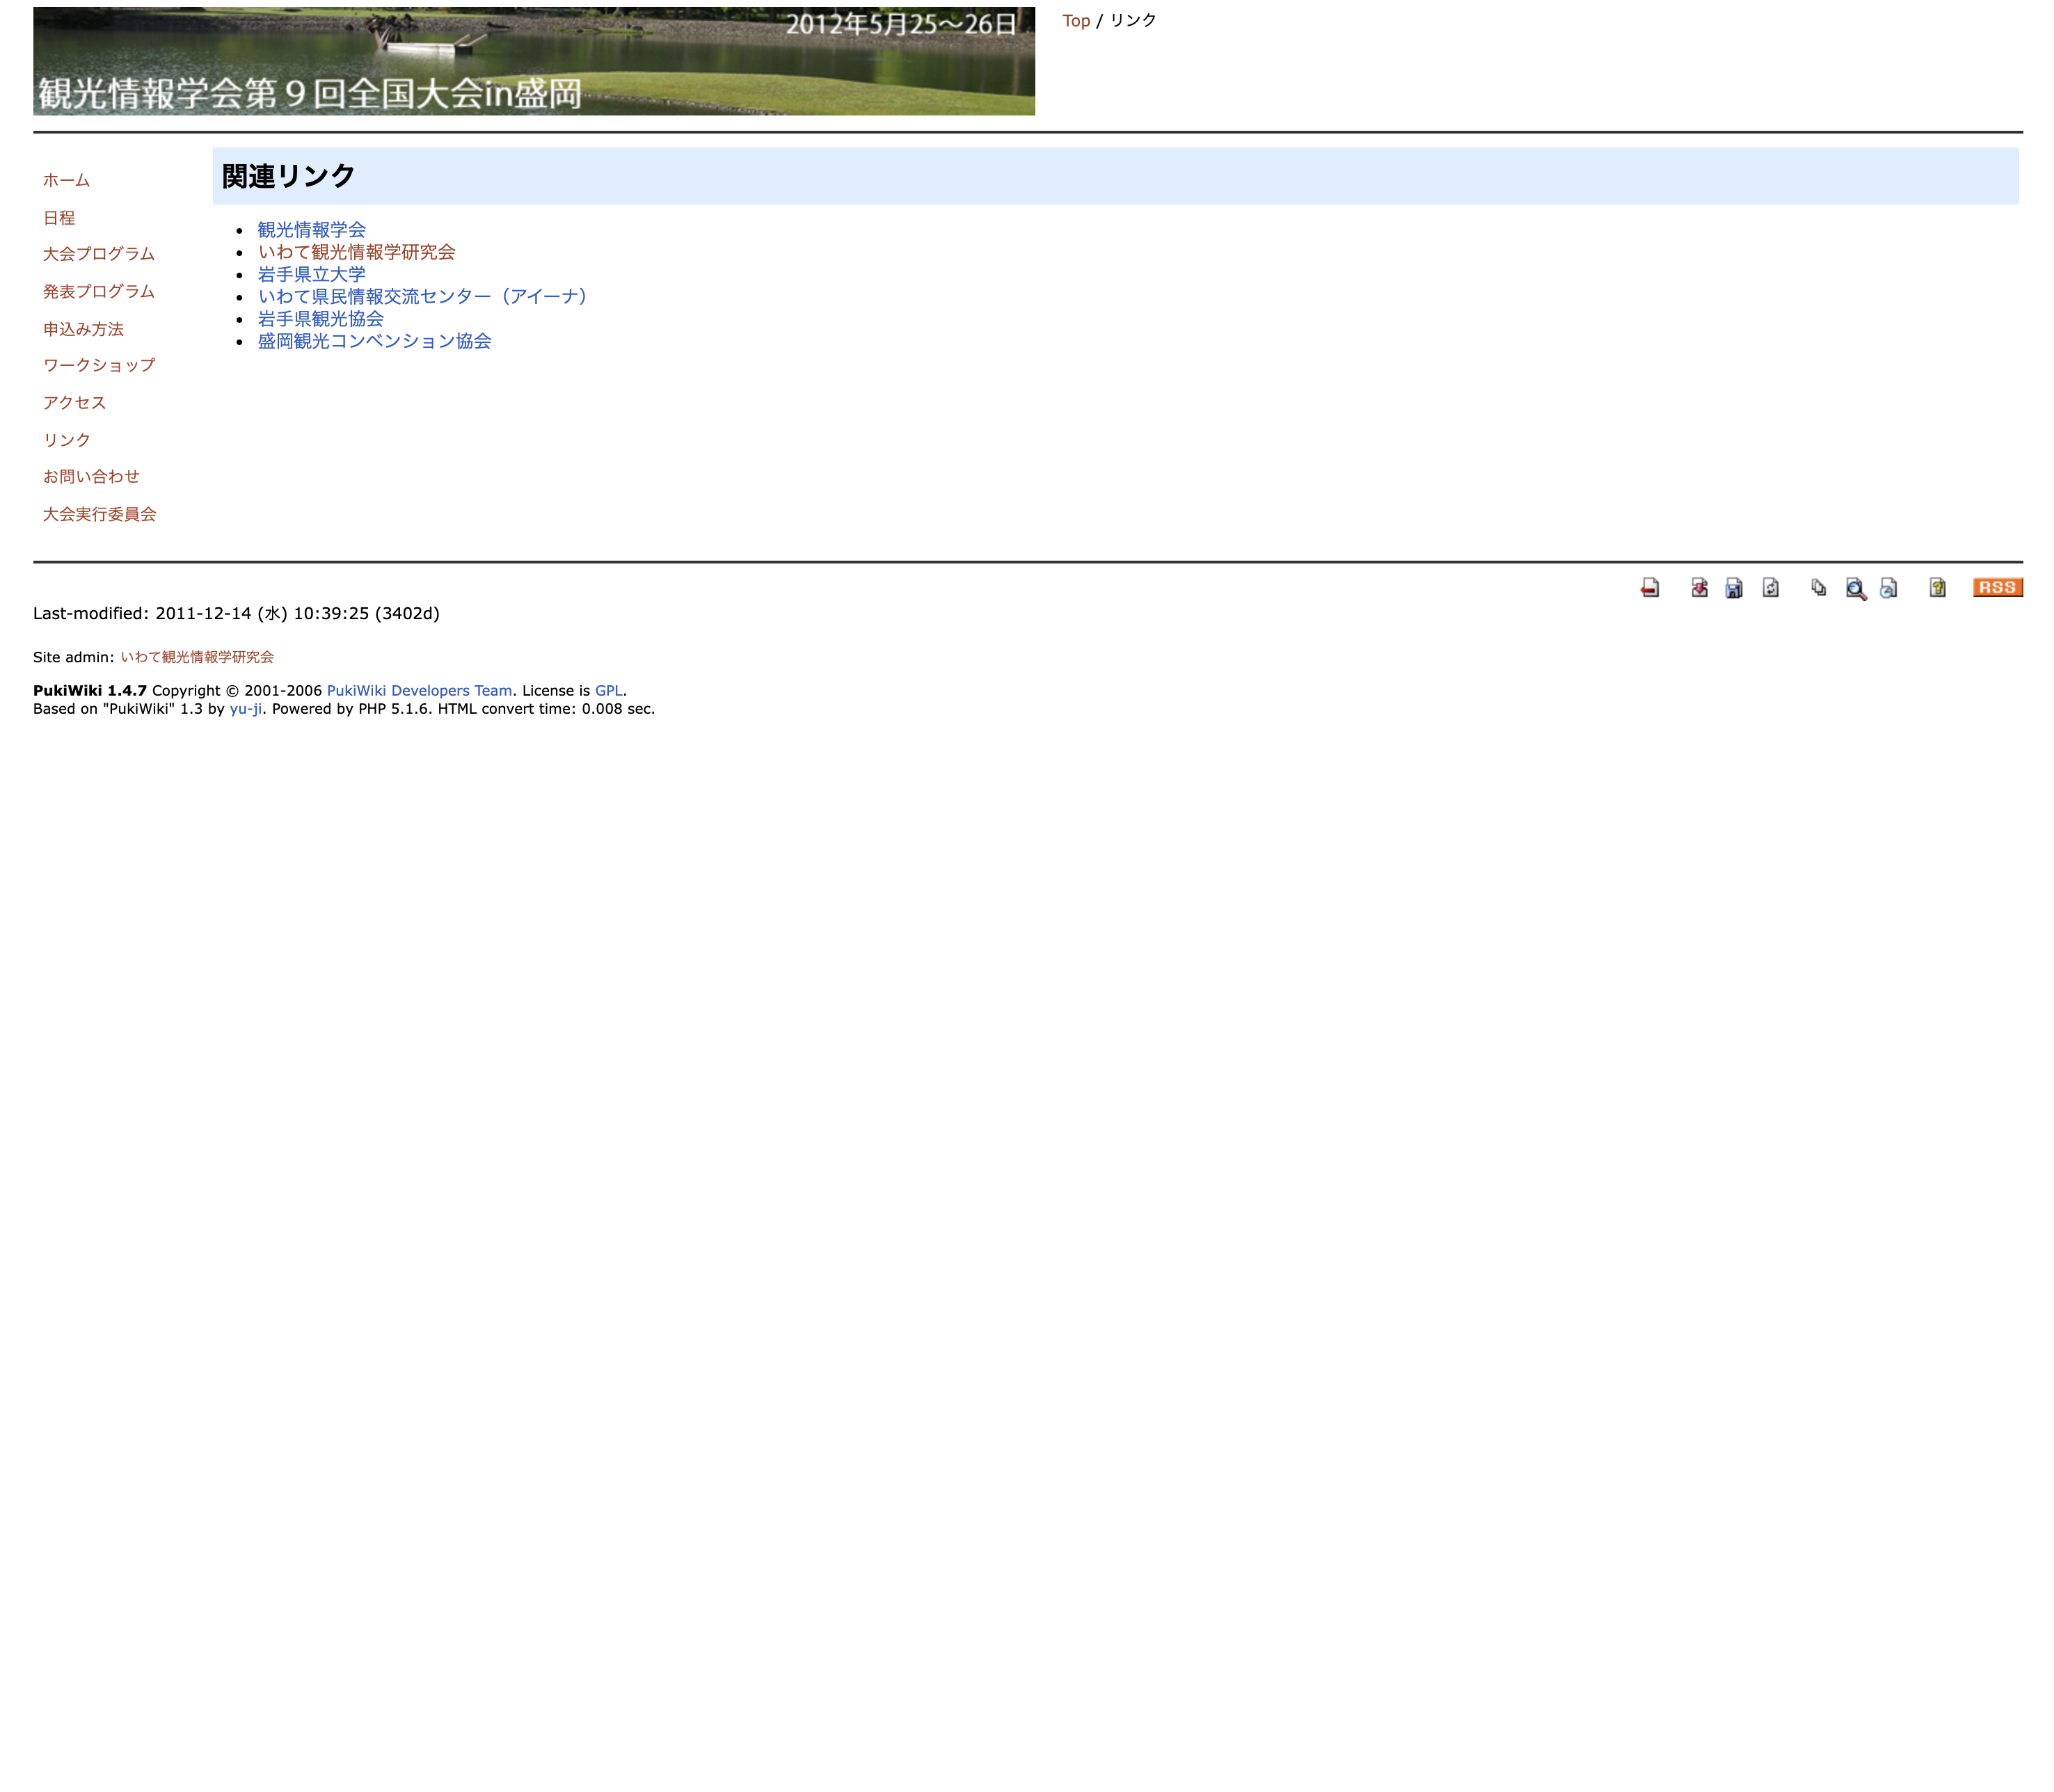Open the ホーム sidebar menu item

click(66, 180)
